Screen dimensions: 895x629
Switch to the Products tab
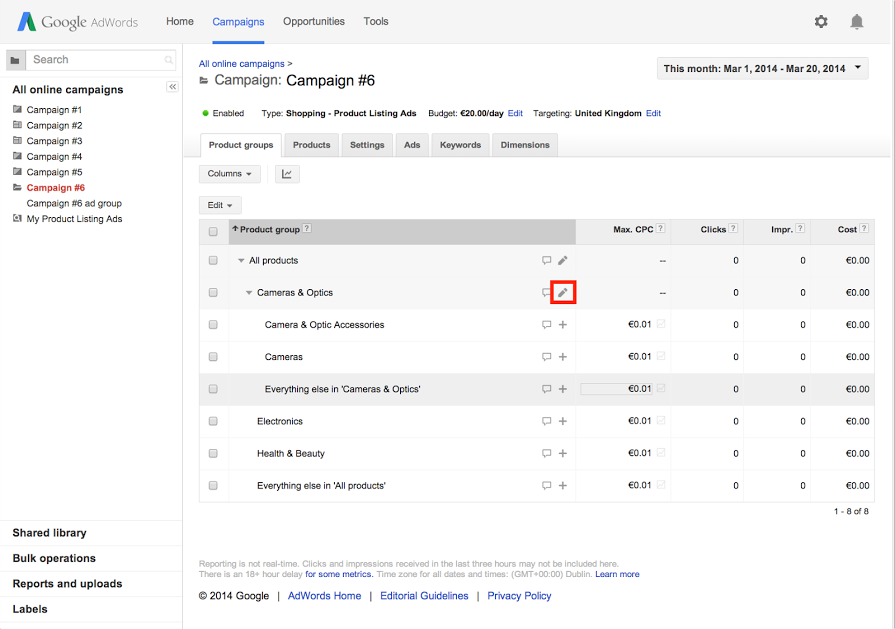click(312, 145)
